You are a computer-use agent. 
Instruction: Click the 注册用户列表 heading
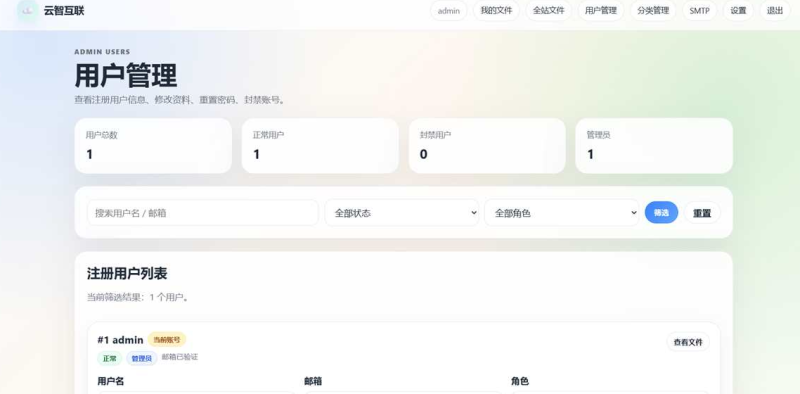127,274
